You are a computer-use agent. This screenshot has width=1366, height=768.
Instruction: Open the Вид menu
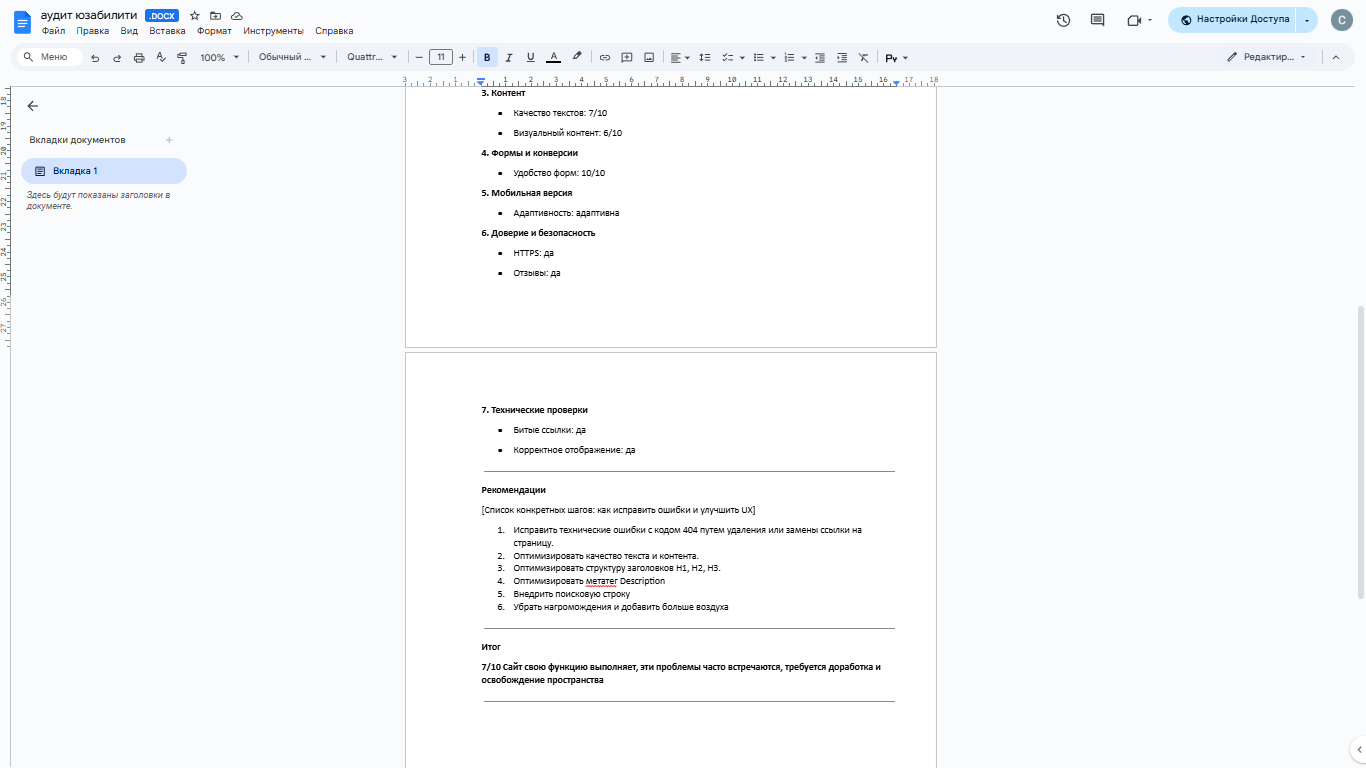[x=129, y=31]
